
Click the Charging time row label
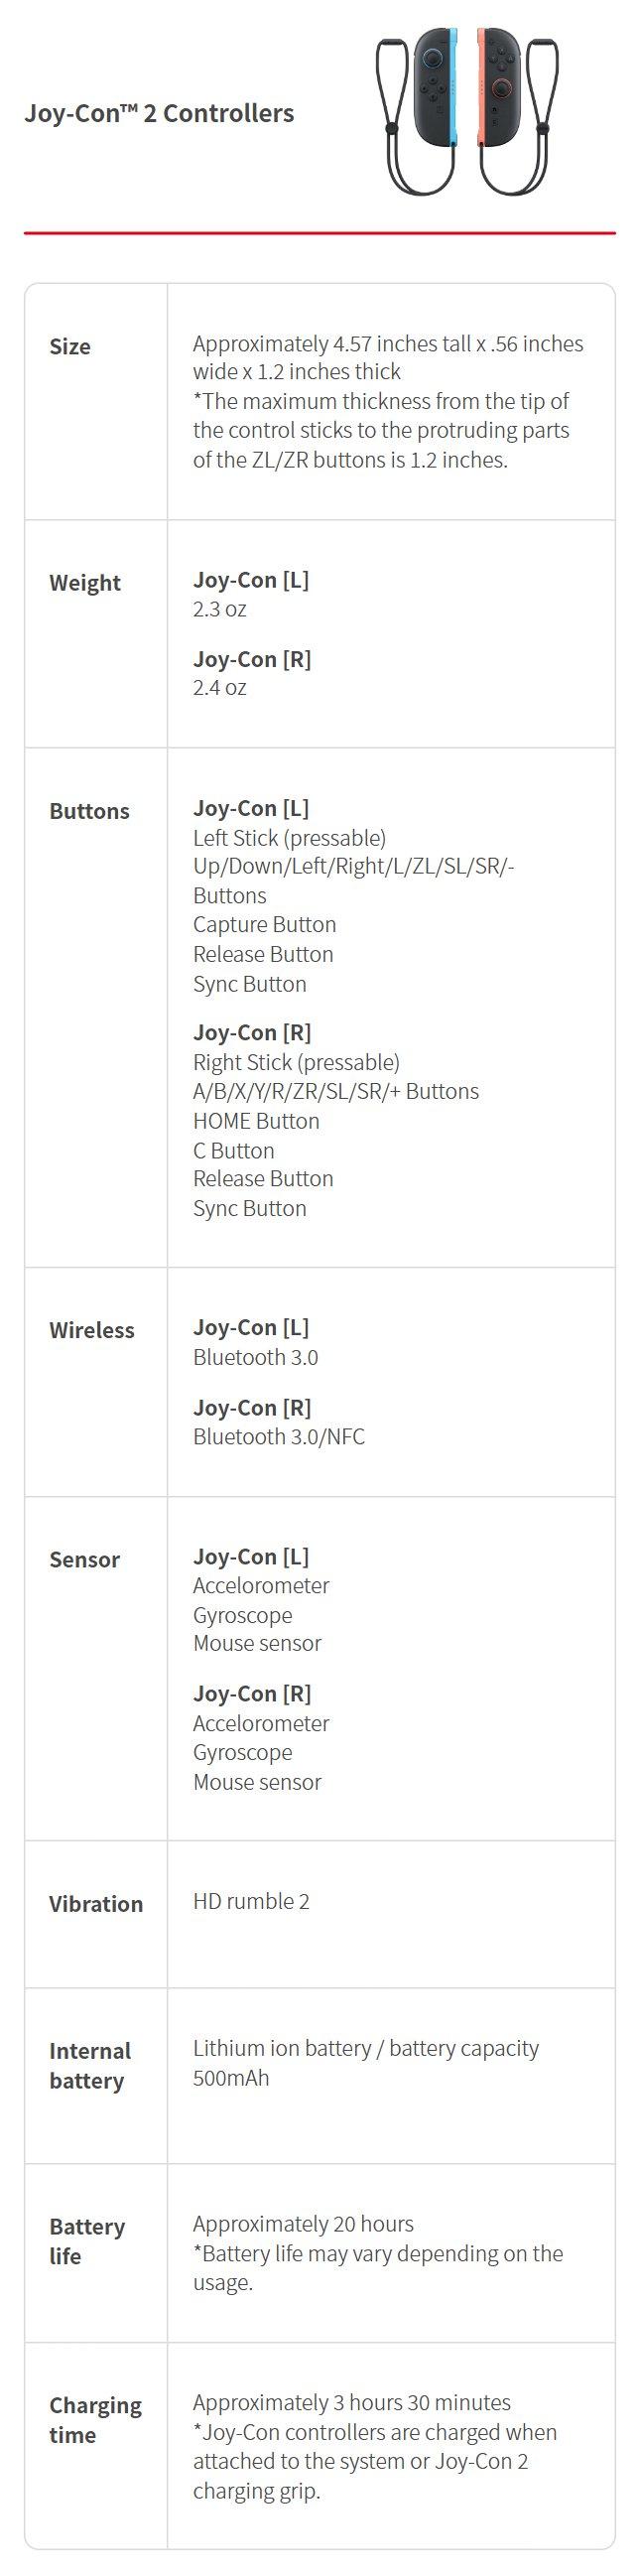pos(95,2419)
